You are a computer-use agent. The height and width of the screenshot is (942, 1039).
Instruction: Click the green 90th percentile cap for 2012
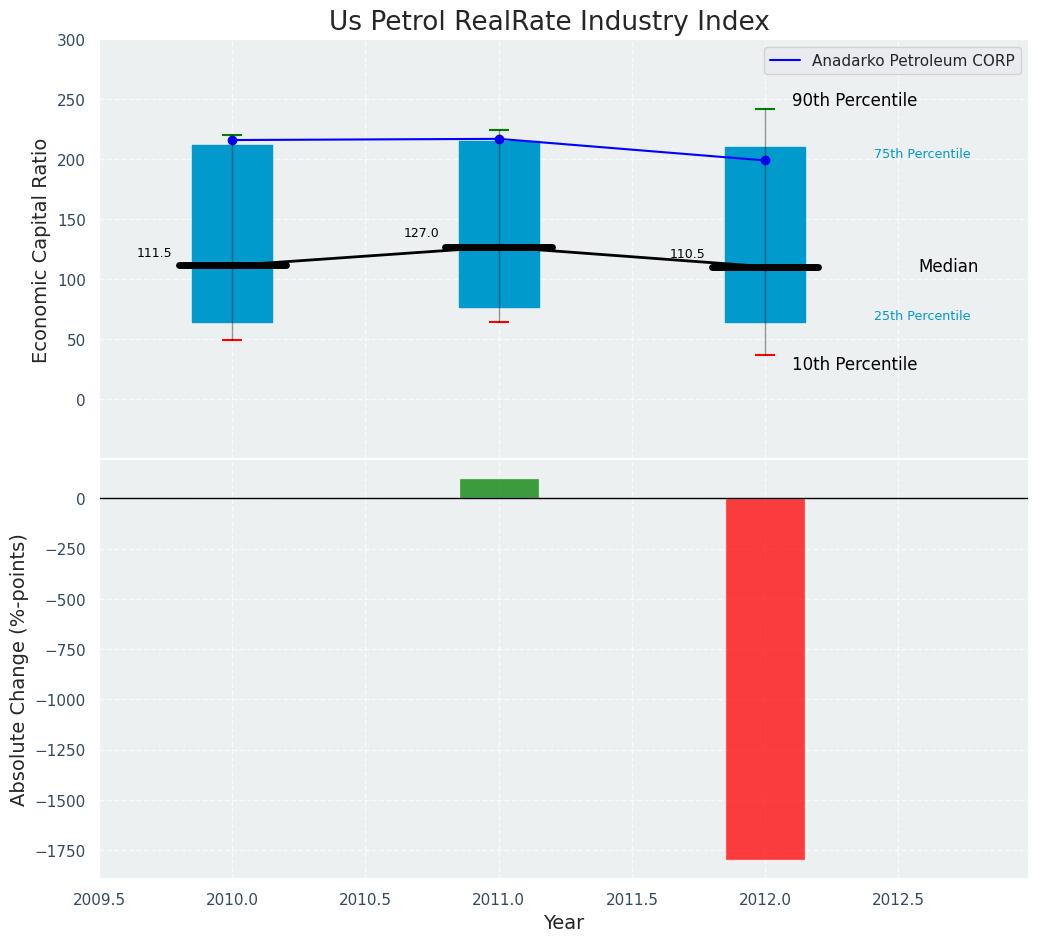(765, 109)
